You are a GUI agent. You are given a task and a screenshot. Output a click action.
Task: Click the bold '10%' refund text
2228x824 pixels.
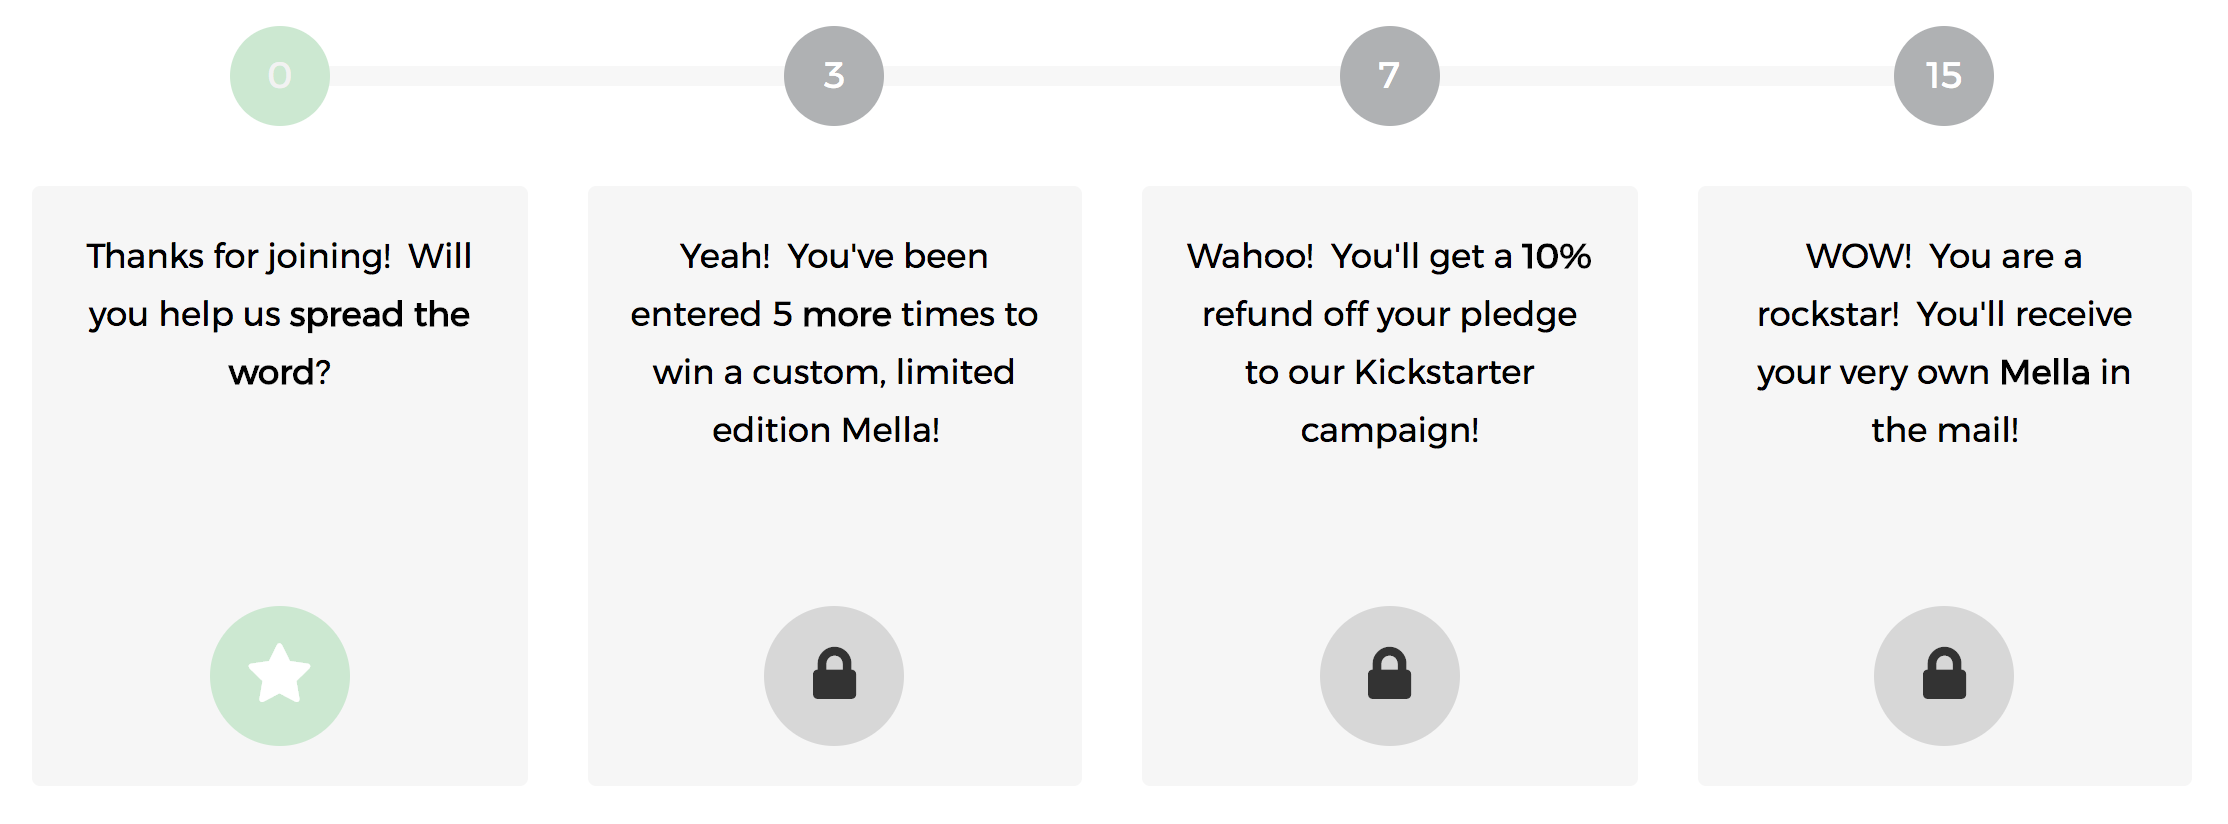[1556, 257]
